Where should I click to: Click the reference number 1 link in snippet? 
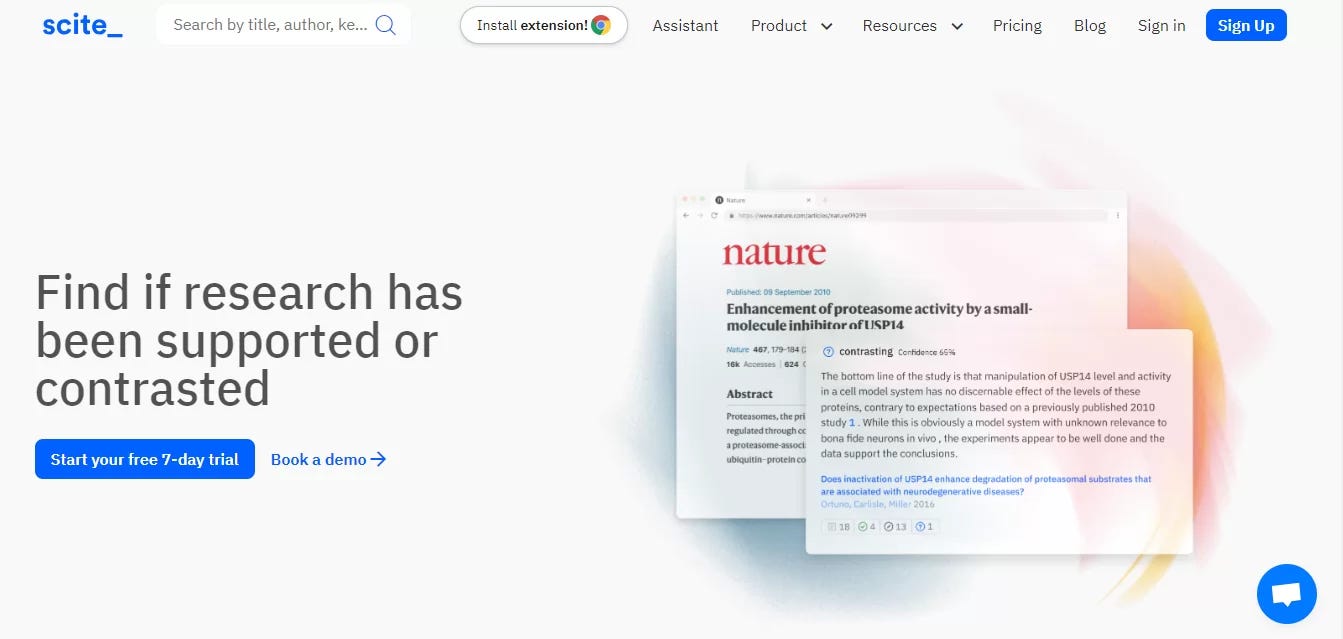[x=852, y=423]
